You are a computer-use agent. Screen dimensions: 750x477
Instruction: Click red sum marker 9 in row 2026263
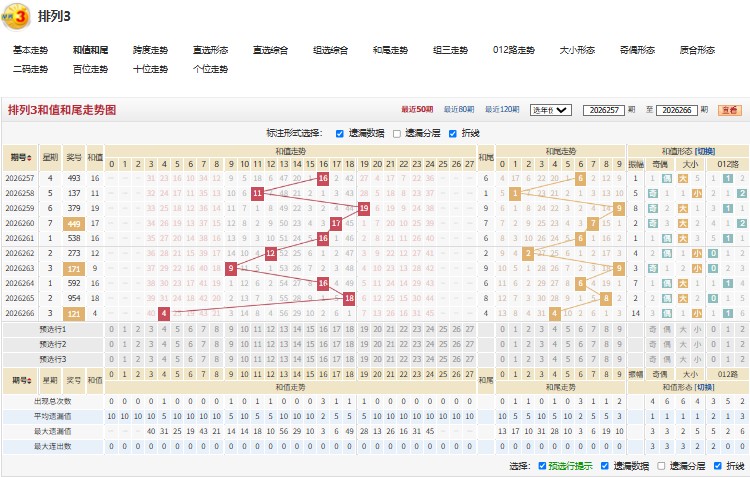231,268
